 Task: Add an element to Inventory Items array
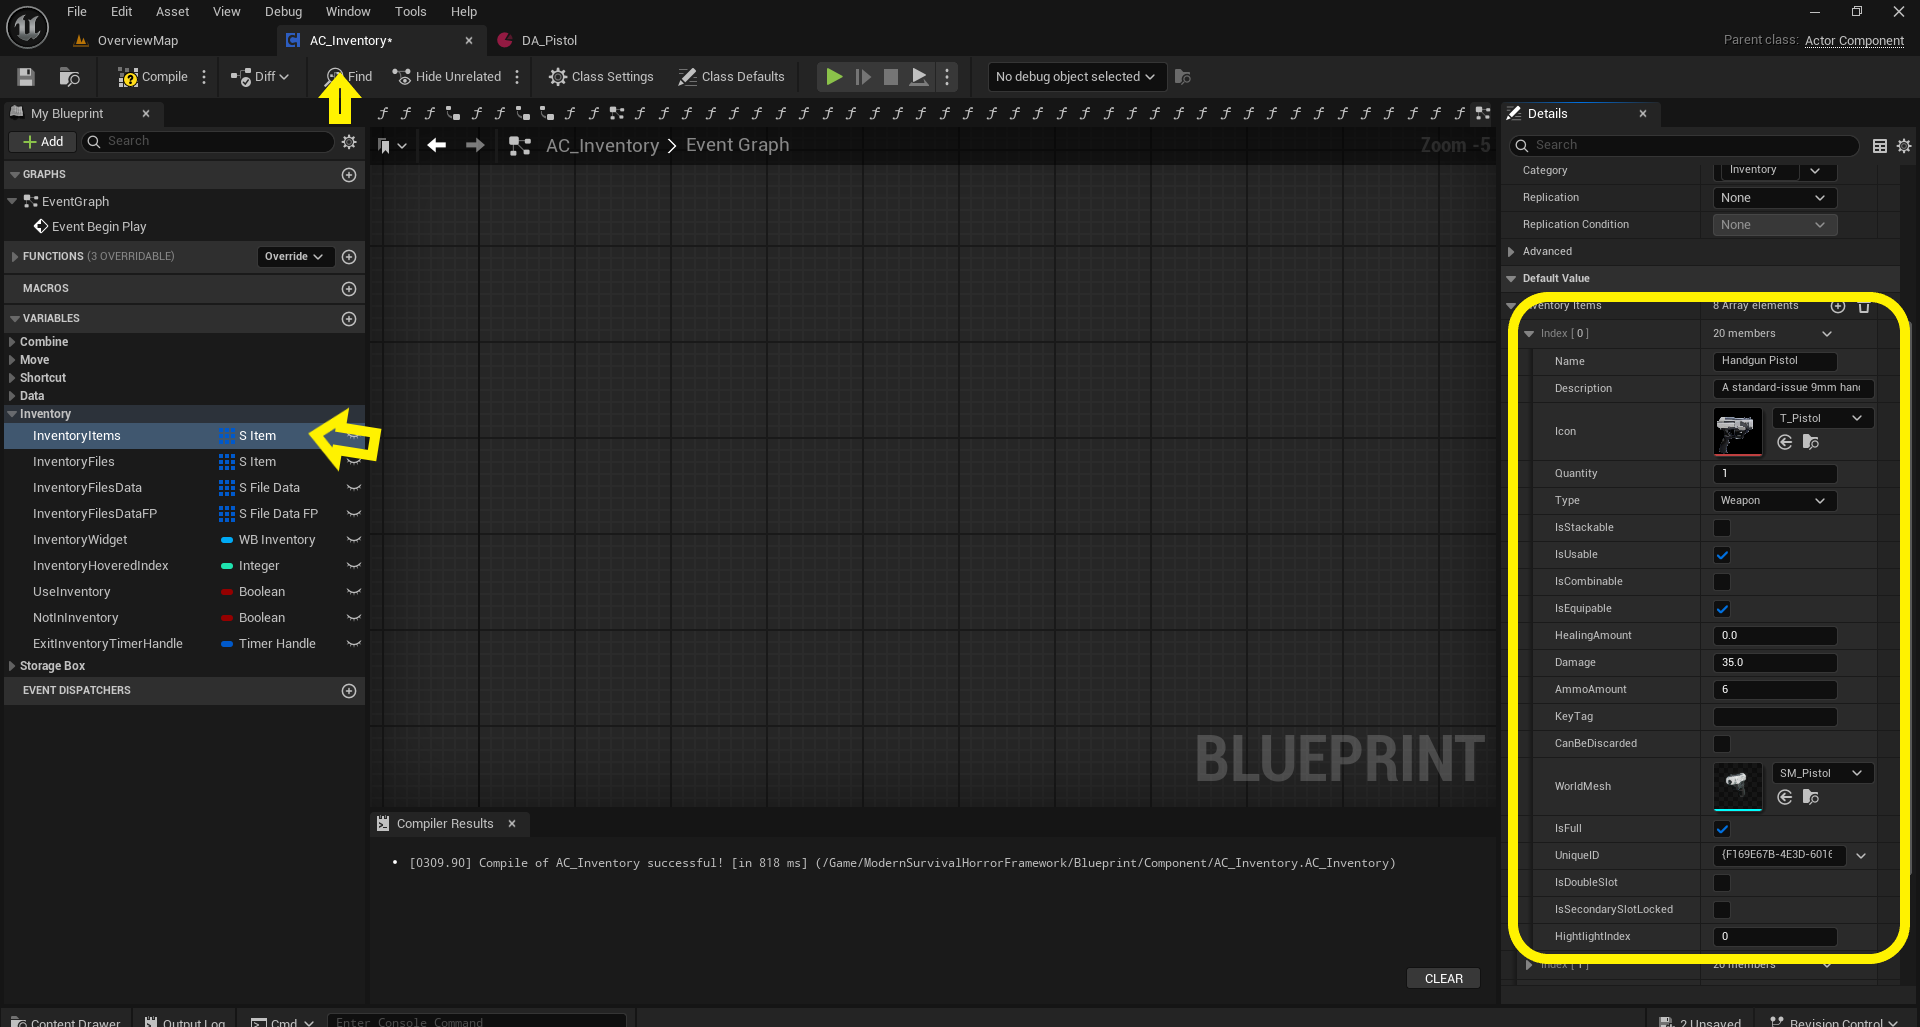point(1837,306)
